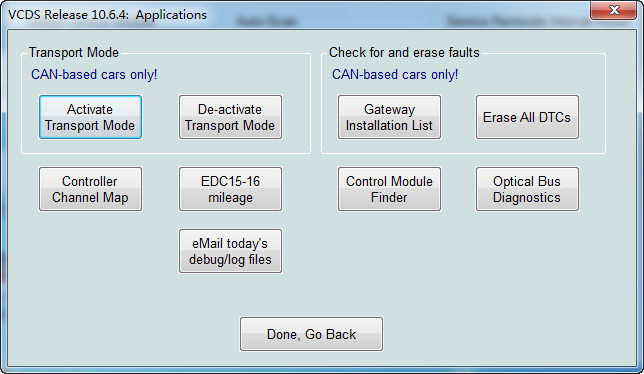Screen dimensions: 644x374
Task: Click eMail today's debug/log files
Action: 230,251
